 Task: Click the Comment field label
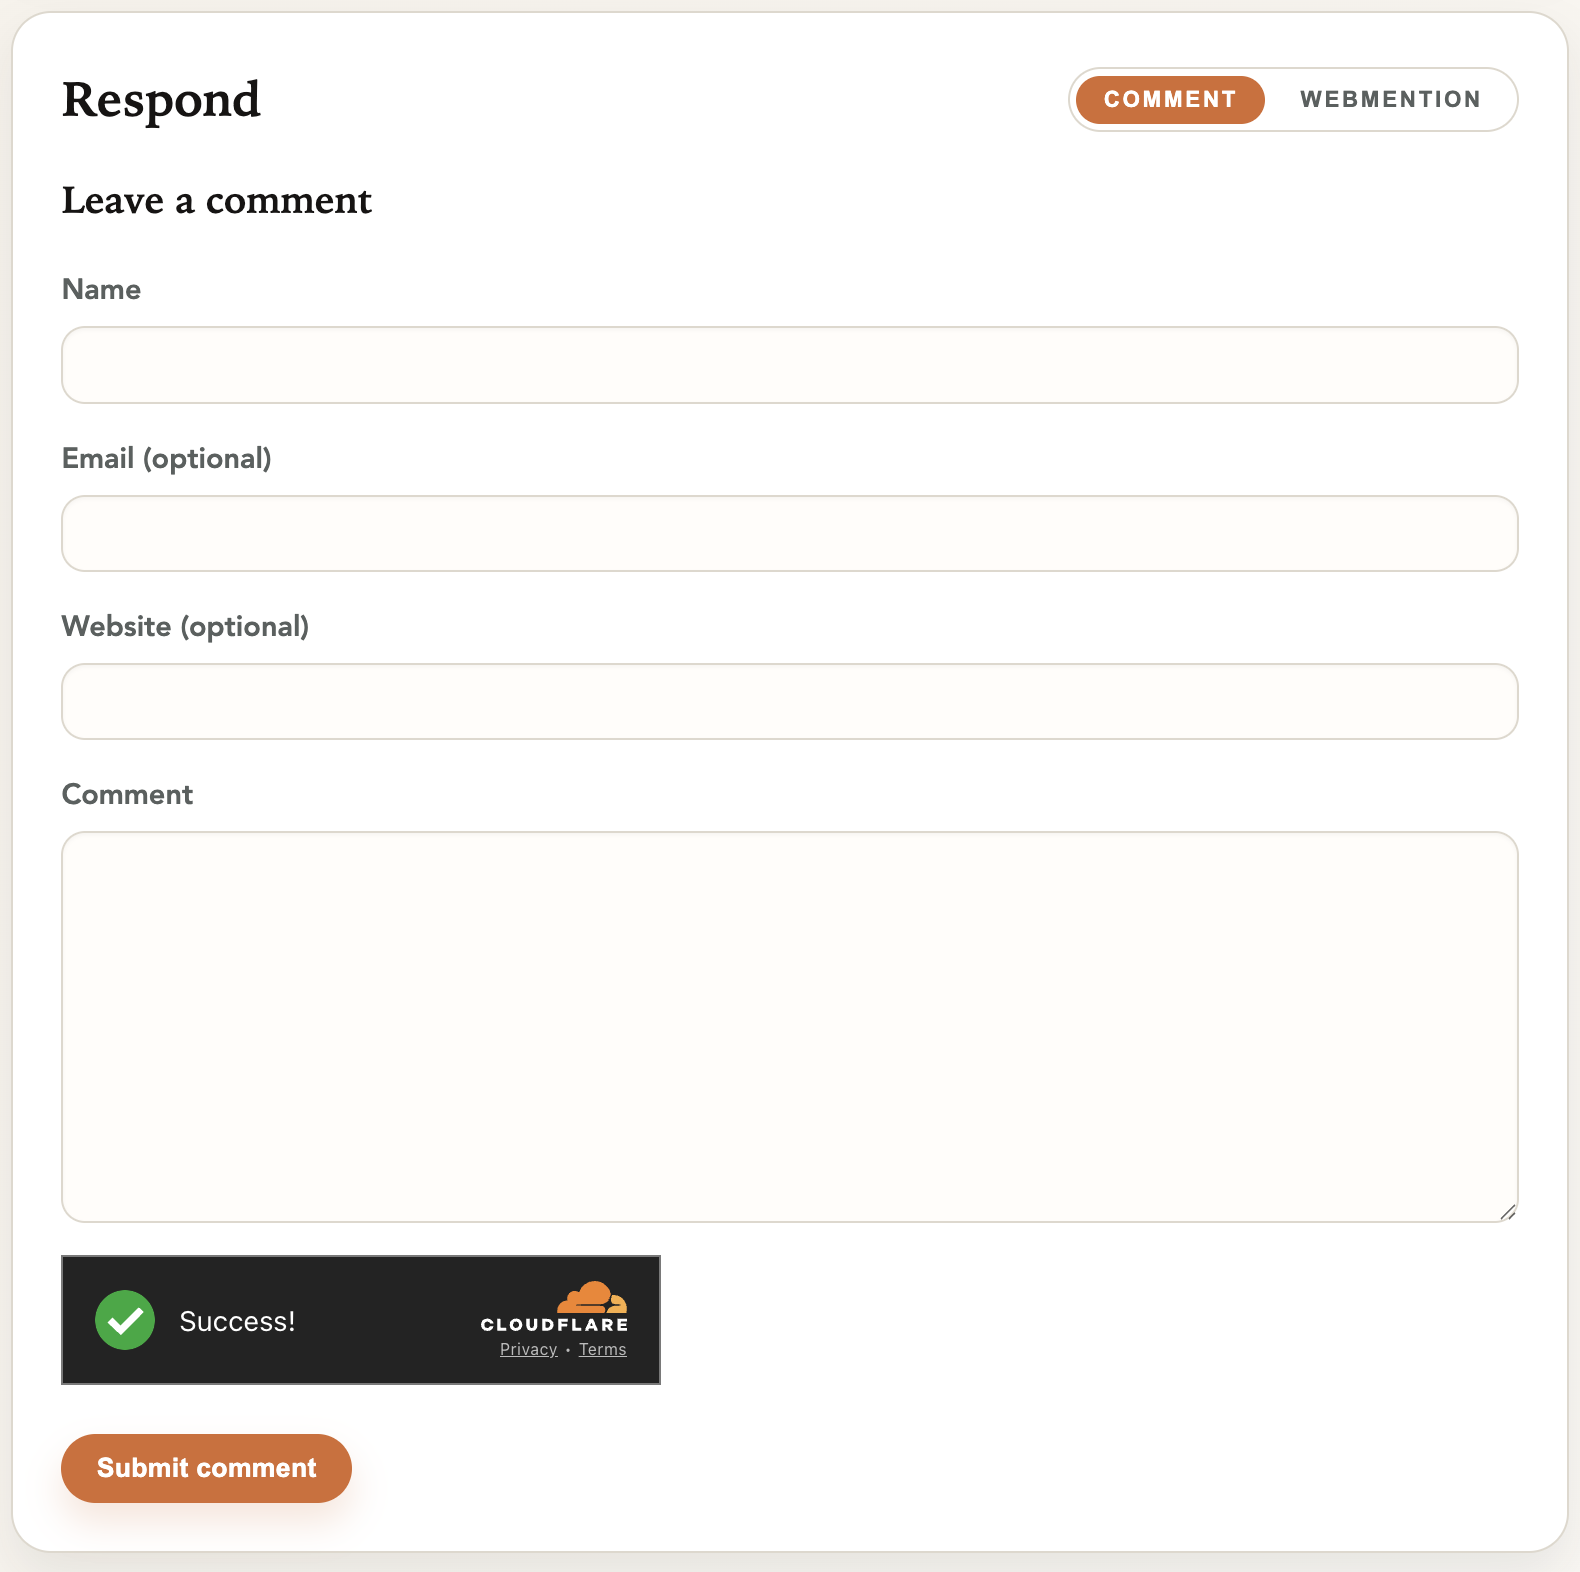[x=127, y=794]
